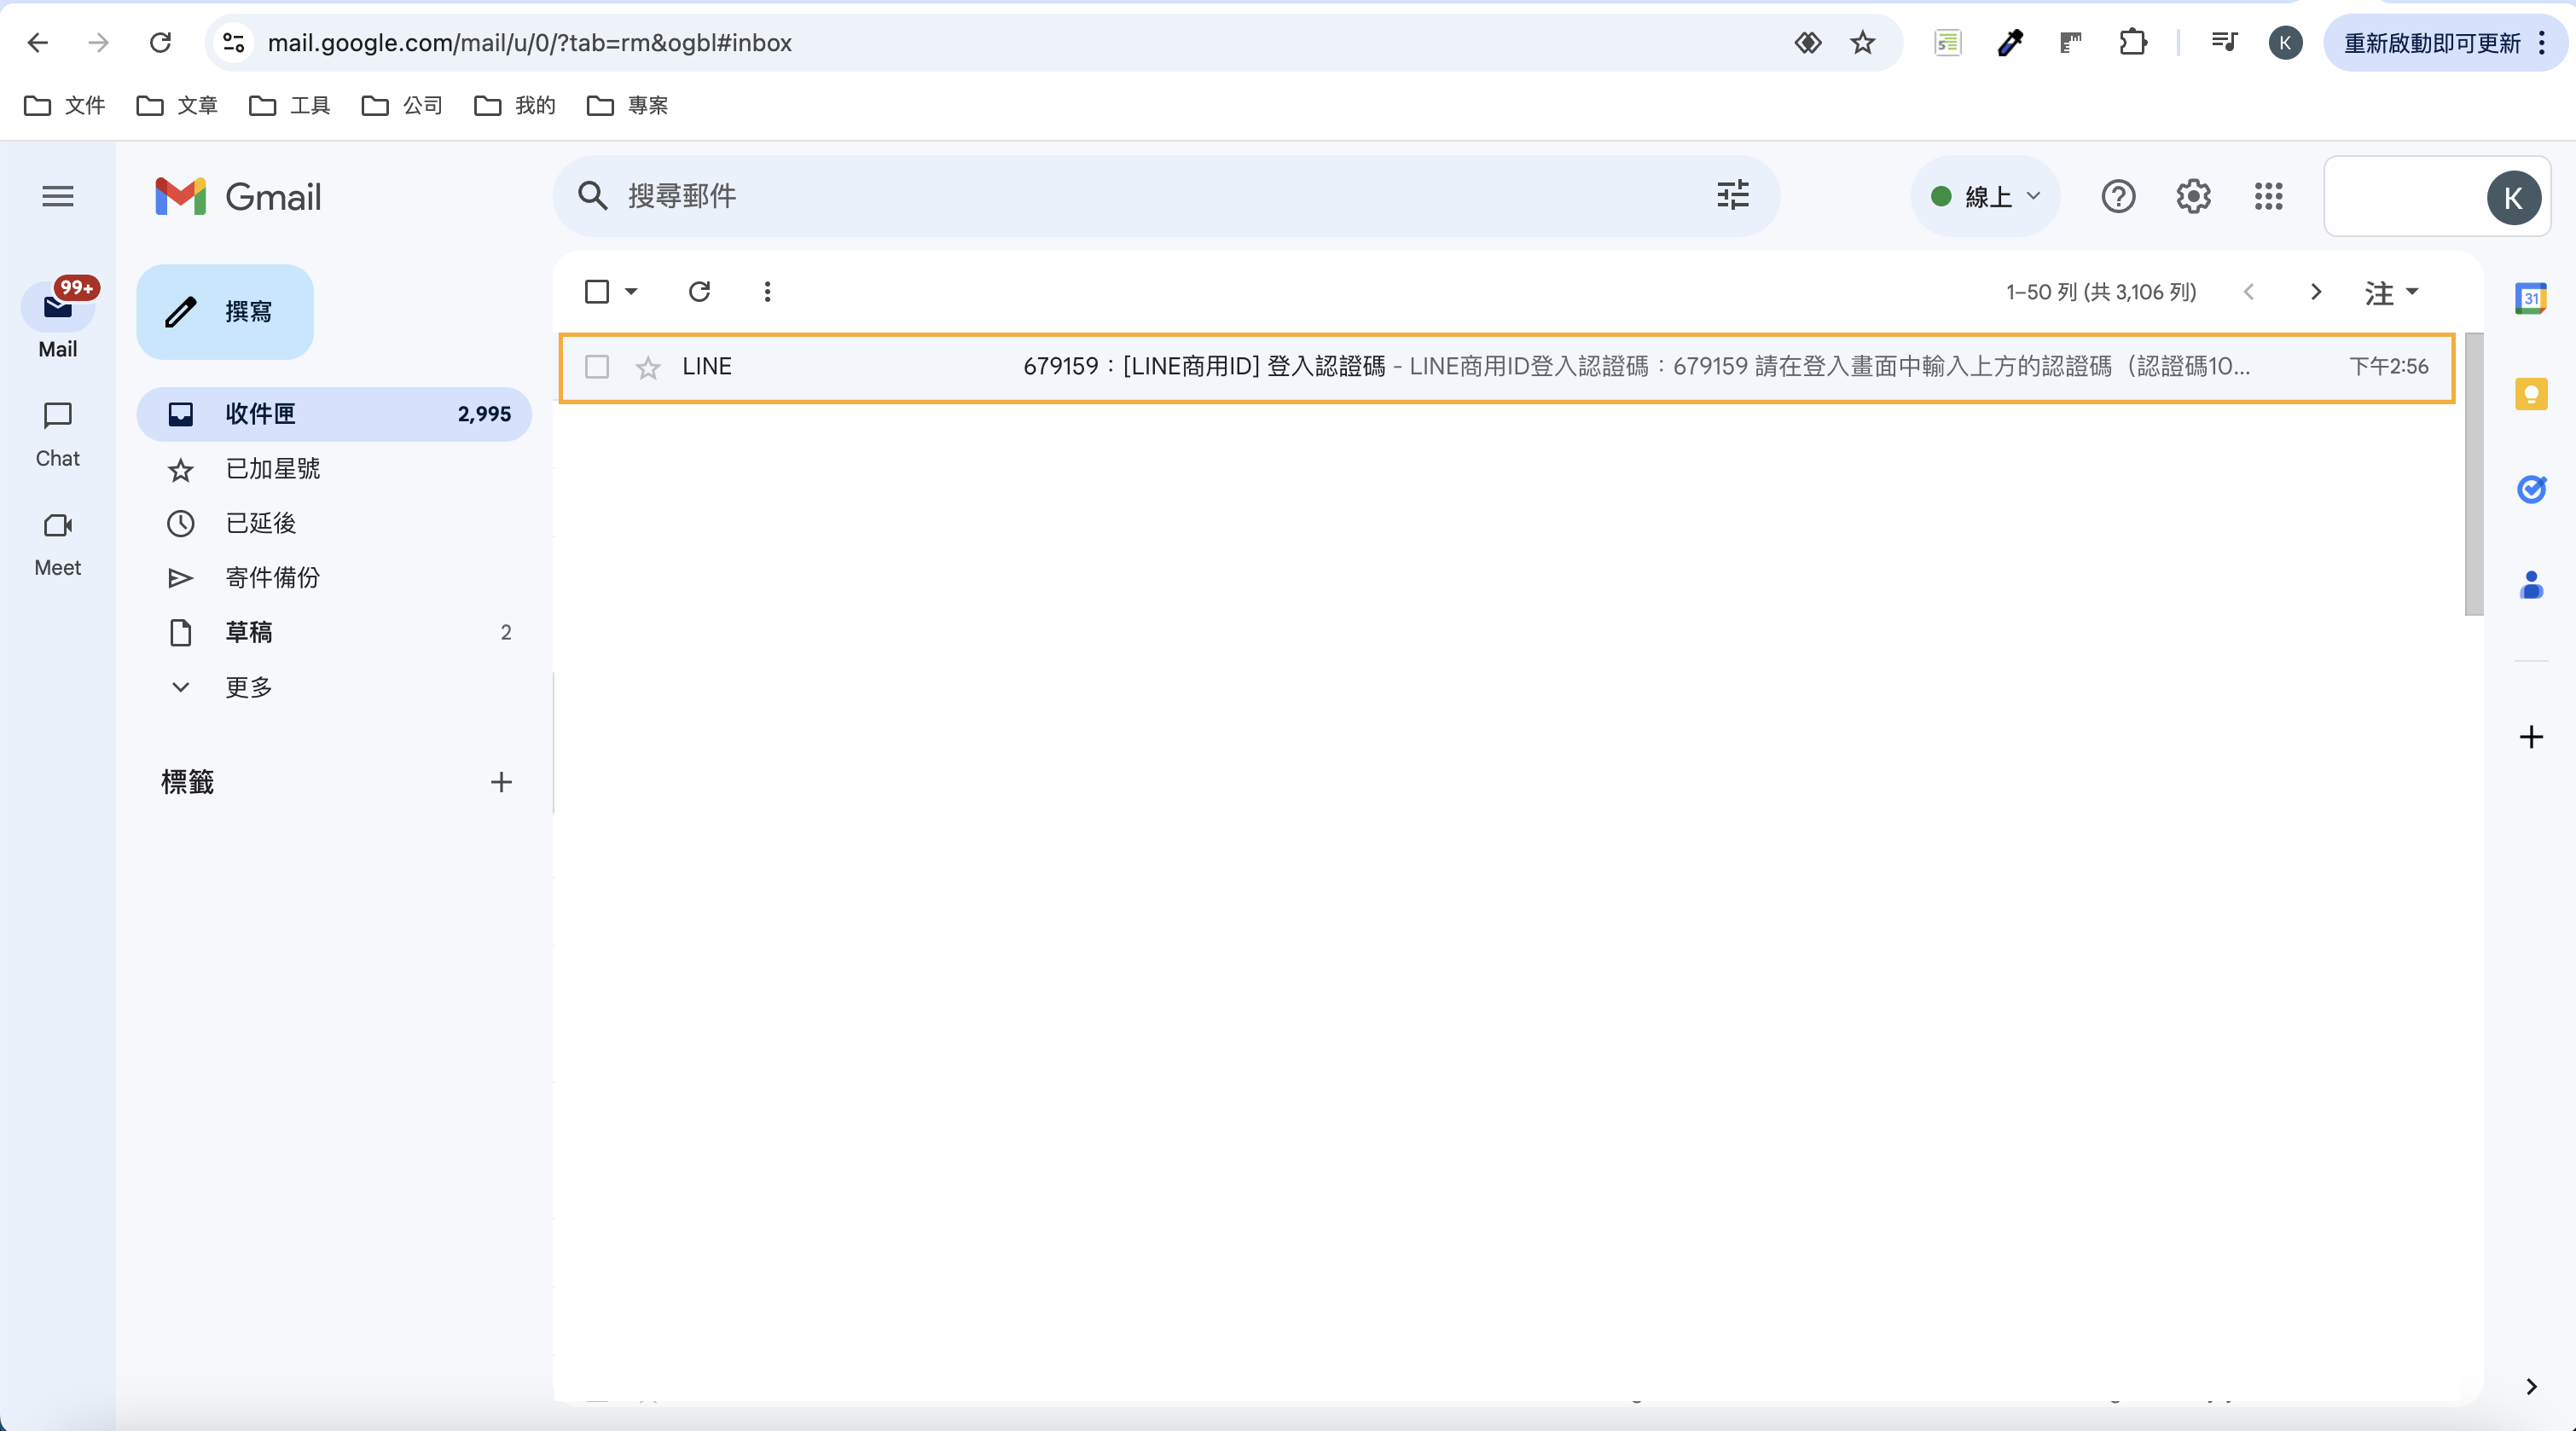Open input tools 注 dropdown
This screenshot has width=2576, height=1431.
point(2390,292)
